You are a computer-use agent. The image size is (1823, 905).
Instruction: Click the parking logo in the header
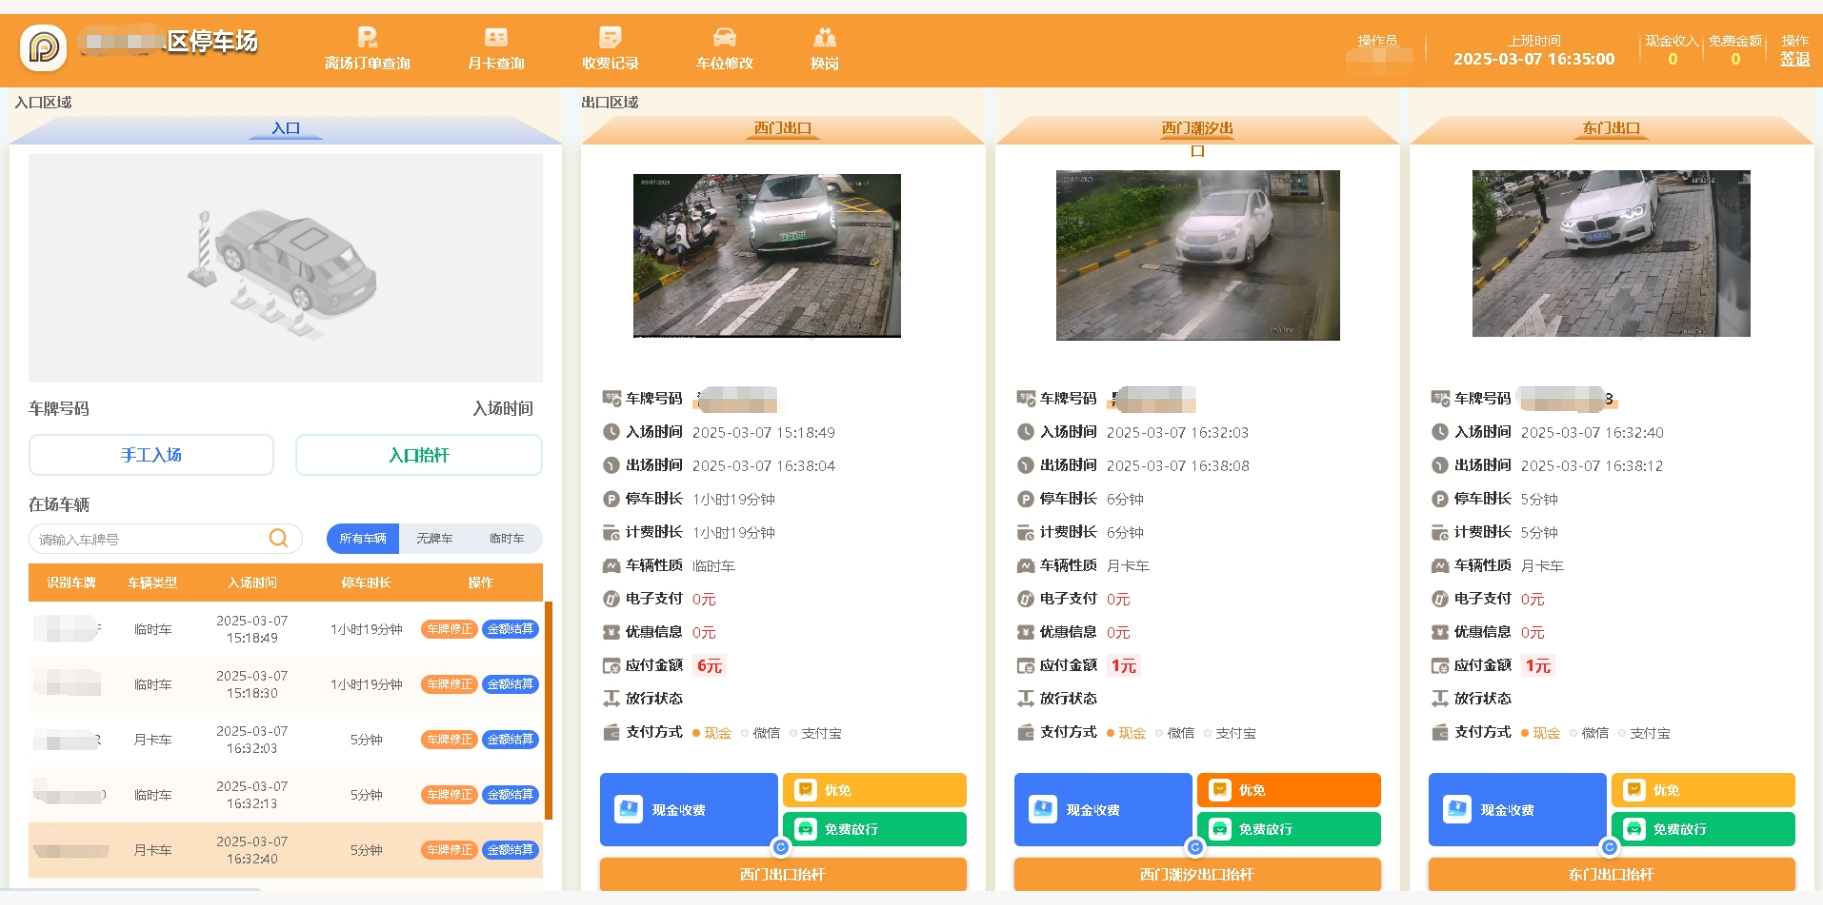click(43, 47)
